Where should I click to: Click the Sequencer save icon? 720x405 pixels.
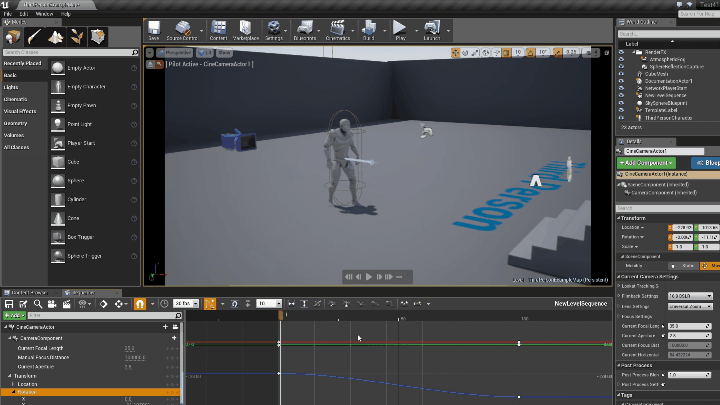point(9,304)
